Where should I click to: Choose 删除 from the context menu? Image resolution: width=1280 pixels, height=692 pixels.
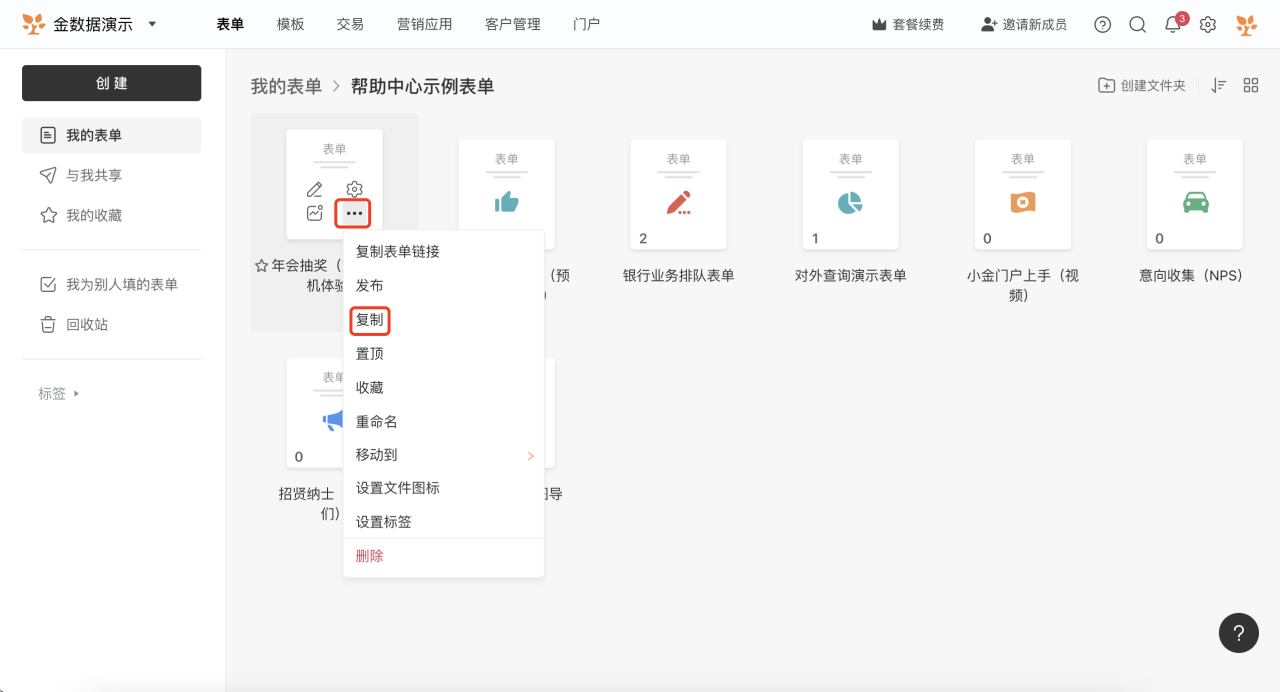coord(443,556)
